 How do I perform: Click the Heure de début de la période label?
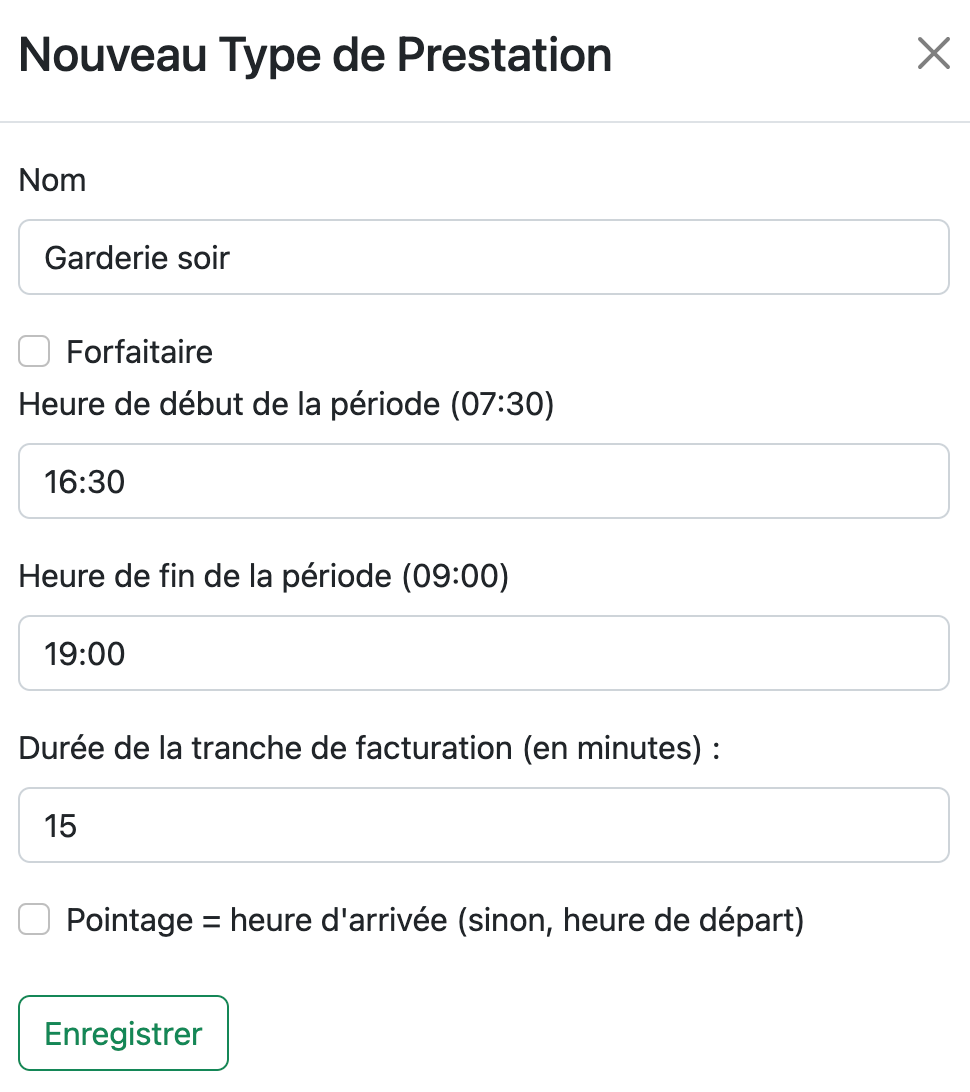coord(230,405)
